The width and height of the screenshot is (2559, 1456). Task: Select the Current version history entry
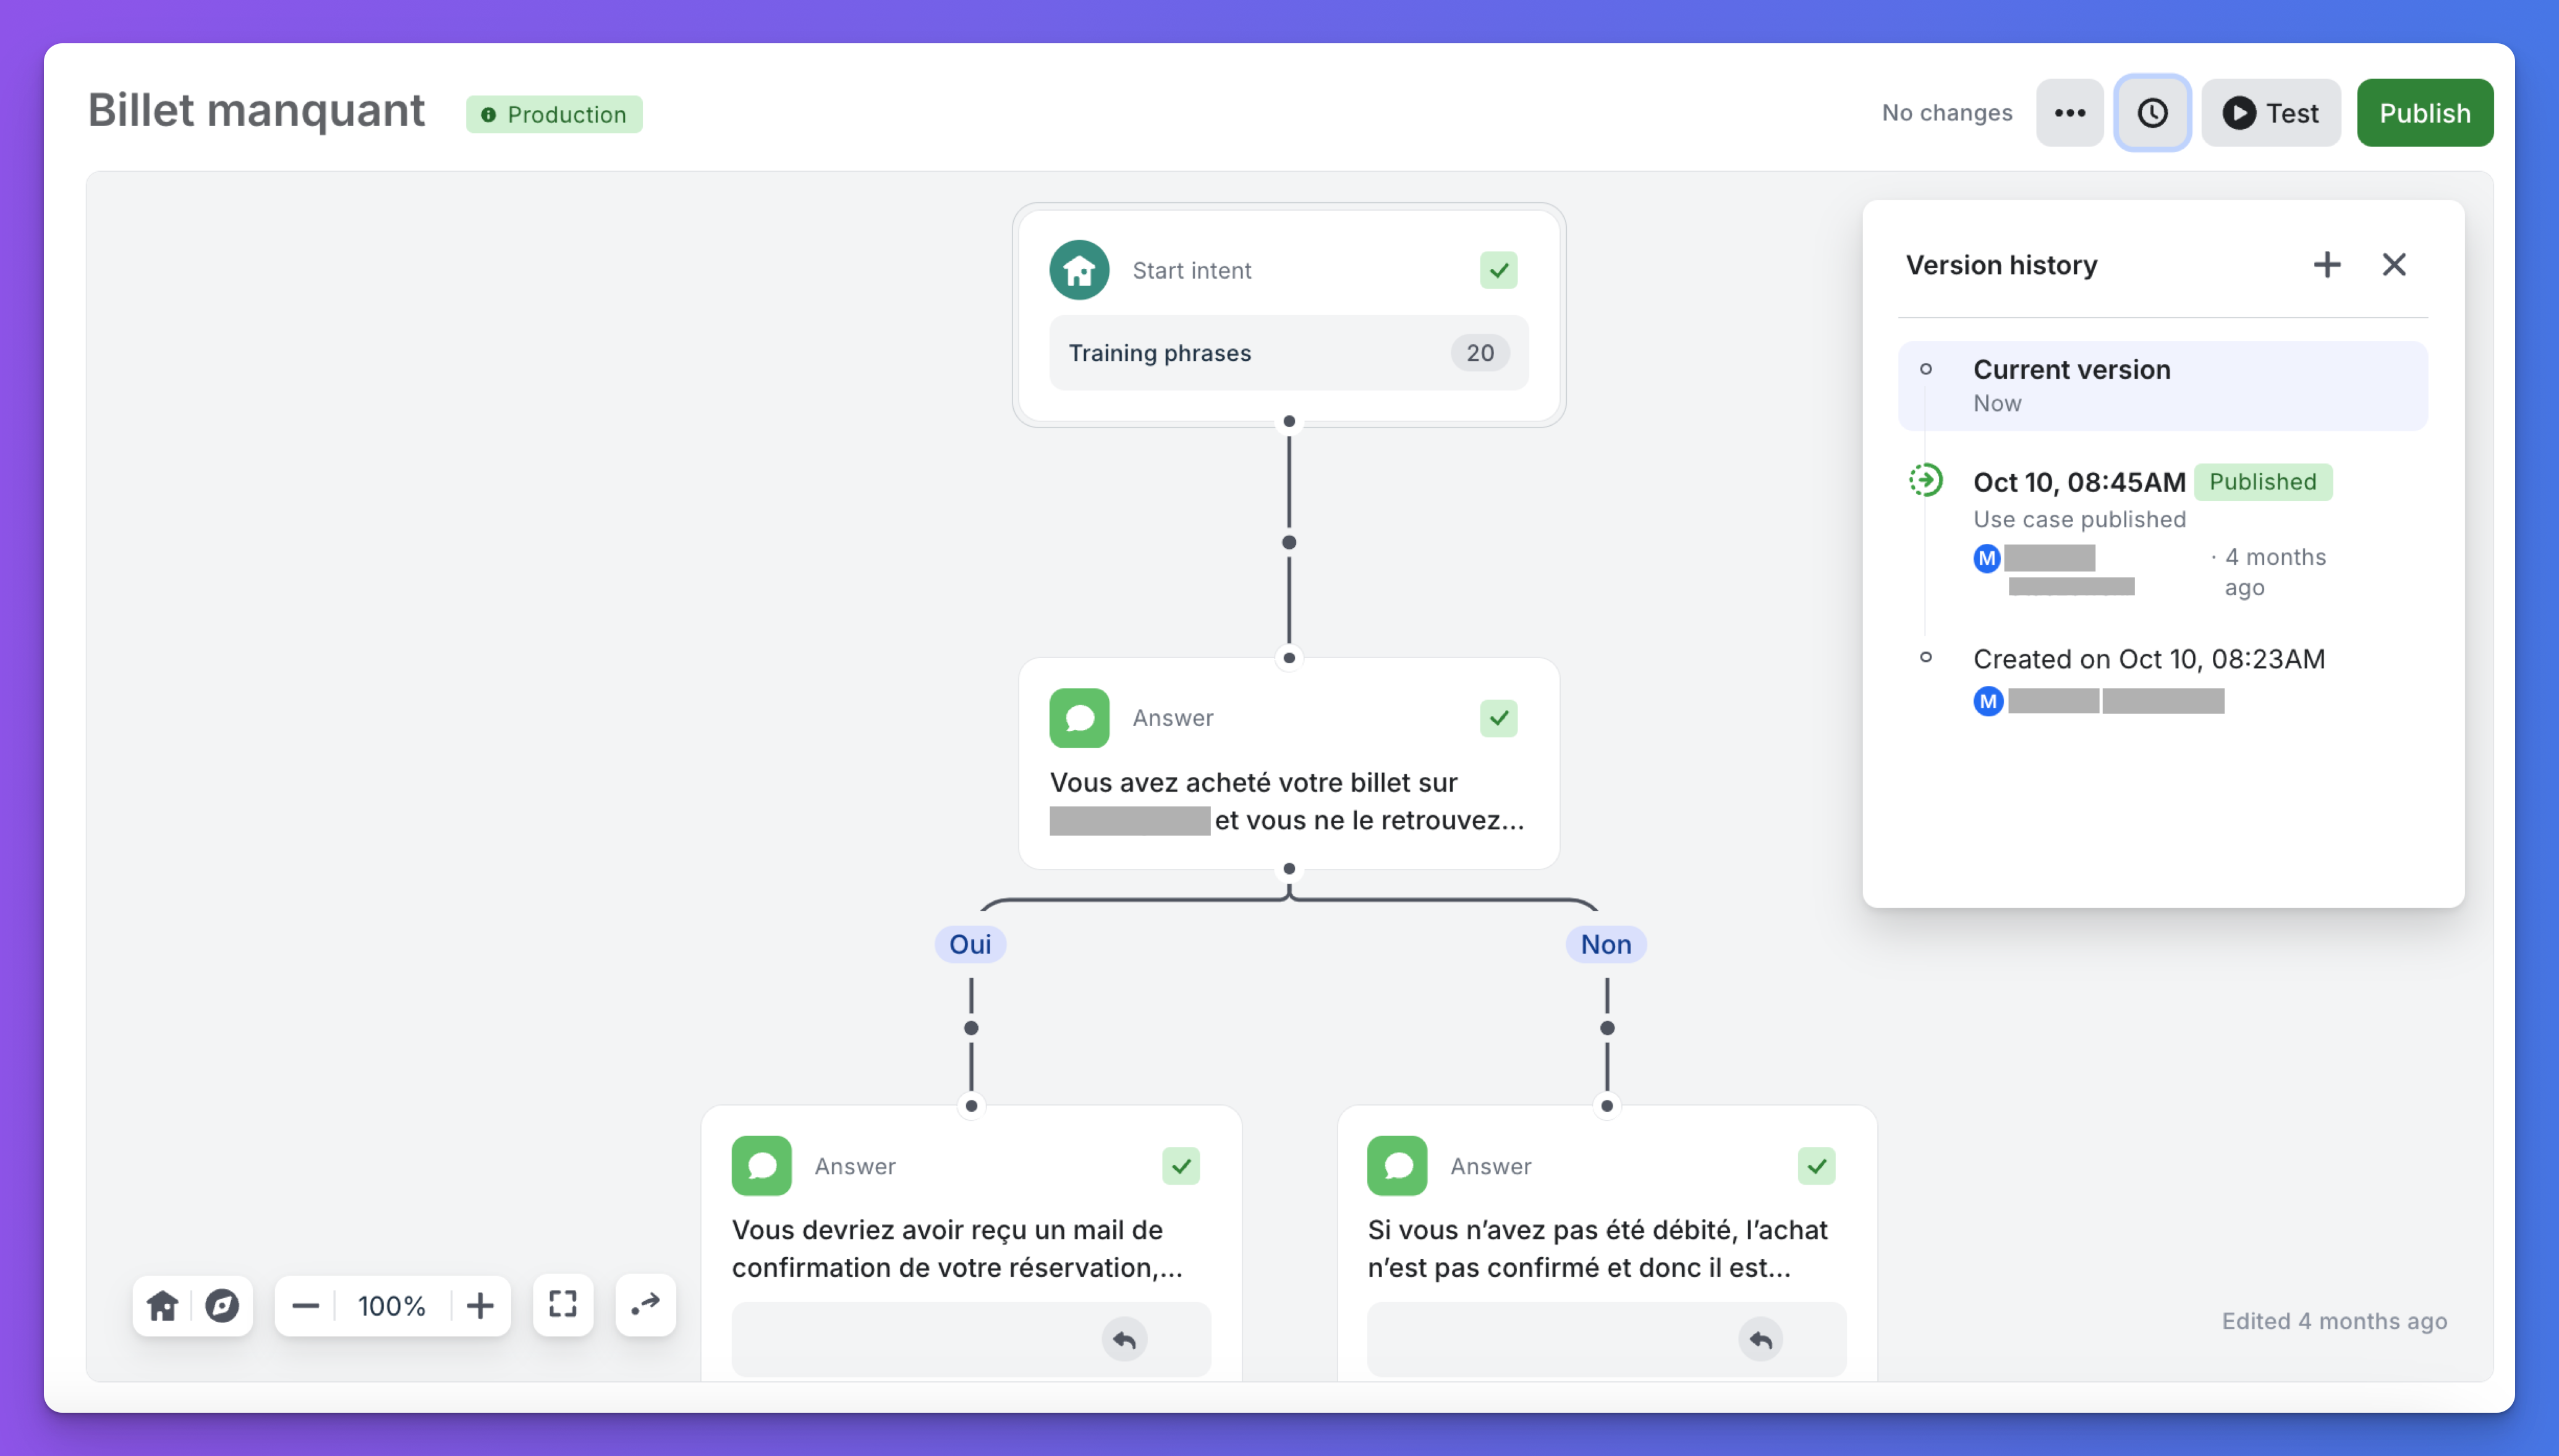(2162, 386)
